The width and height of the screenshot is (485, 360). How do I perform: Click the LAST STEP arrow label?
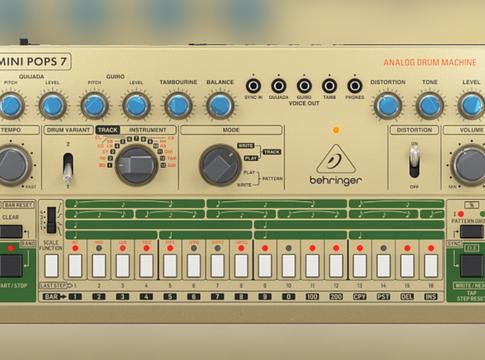pos(56,286)
